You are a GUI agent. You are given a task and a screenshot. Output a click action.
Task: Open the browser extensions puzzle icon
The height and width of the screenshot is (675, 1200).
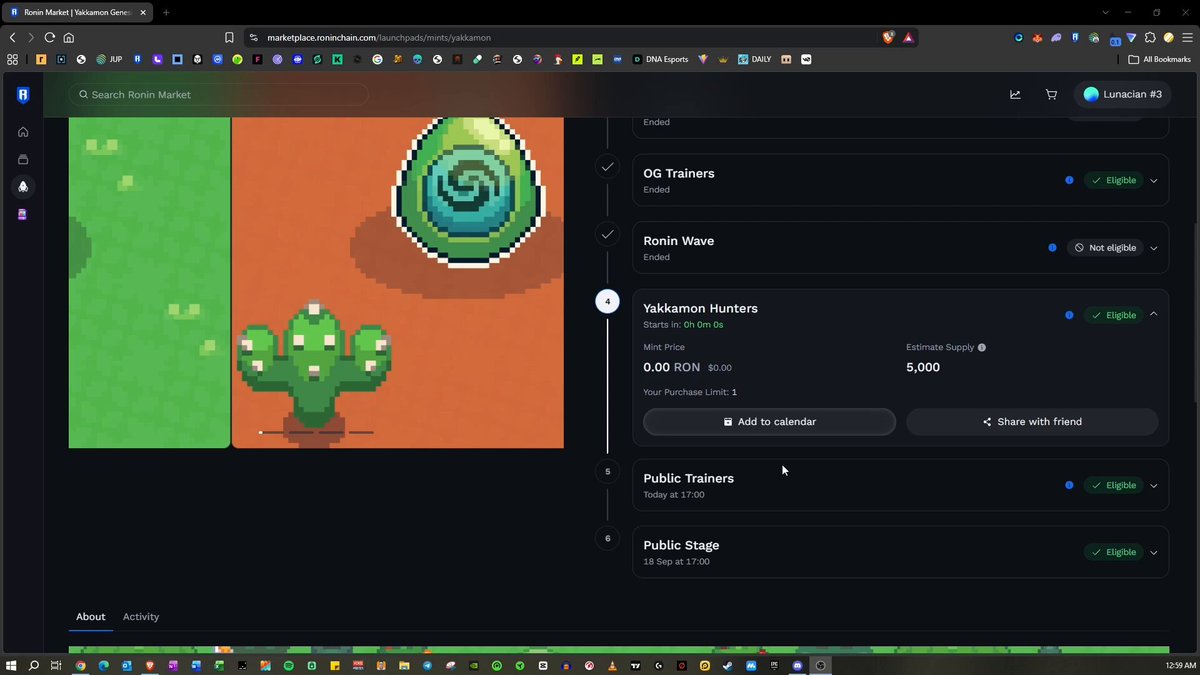click(x=1149, y=37)
